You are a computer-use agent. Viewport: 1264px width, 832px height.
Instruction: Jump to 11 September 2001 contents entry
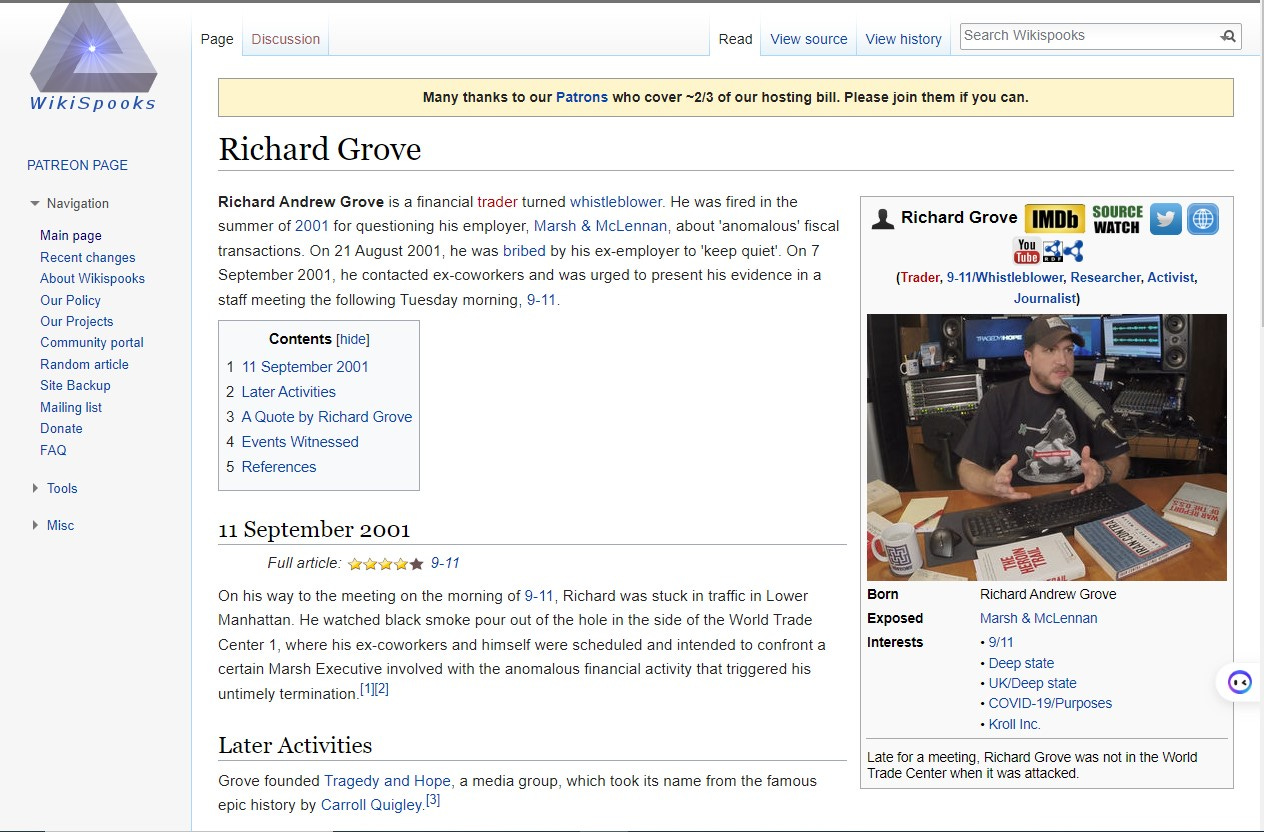point(305,367)
